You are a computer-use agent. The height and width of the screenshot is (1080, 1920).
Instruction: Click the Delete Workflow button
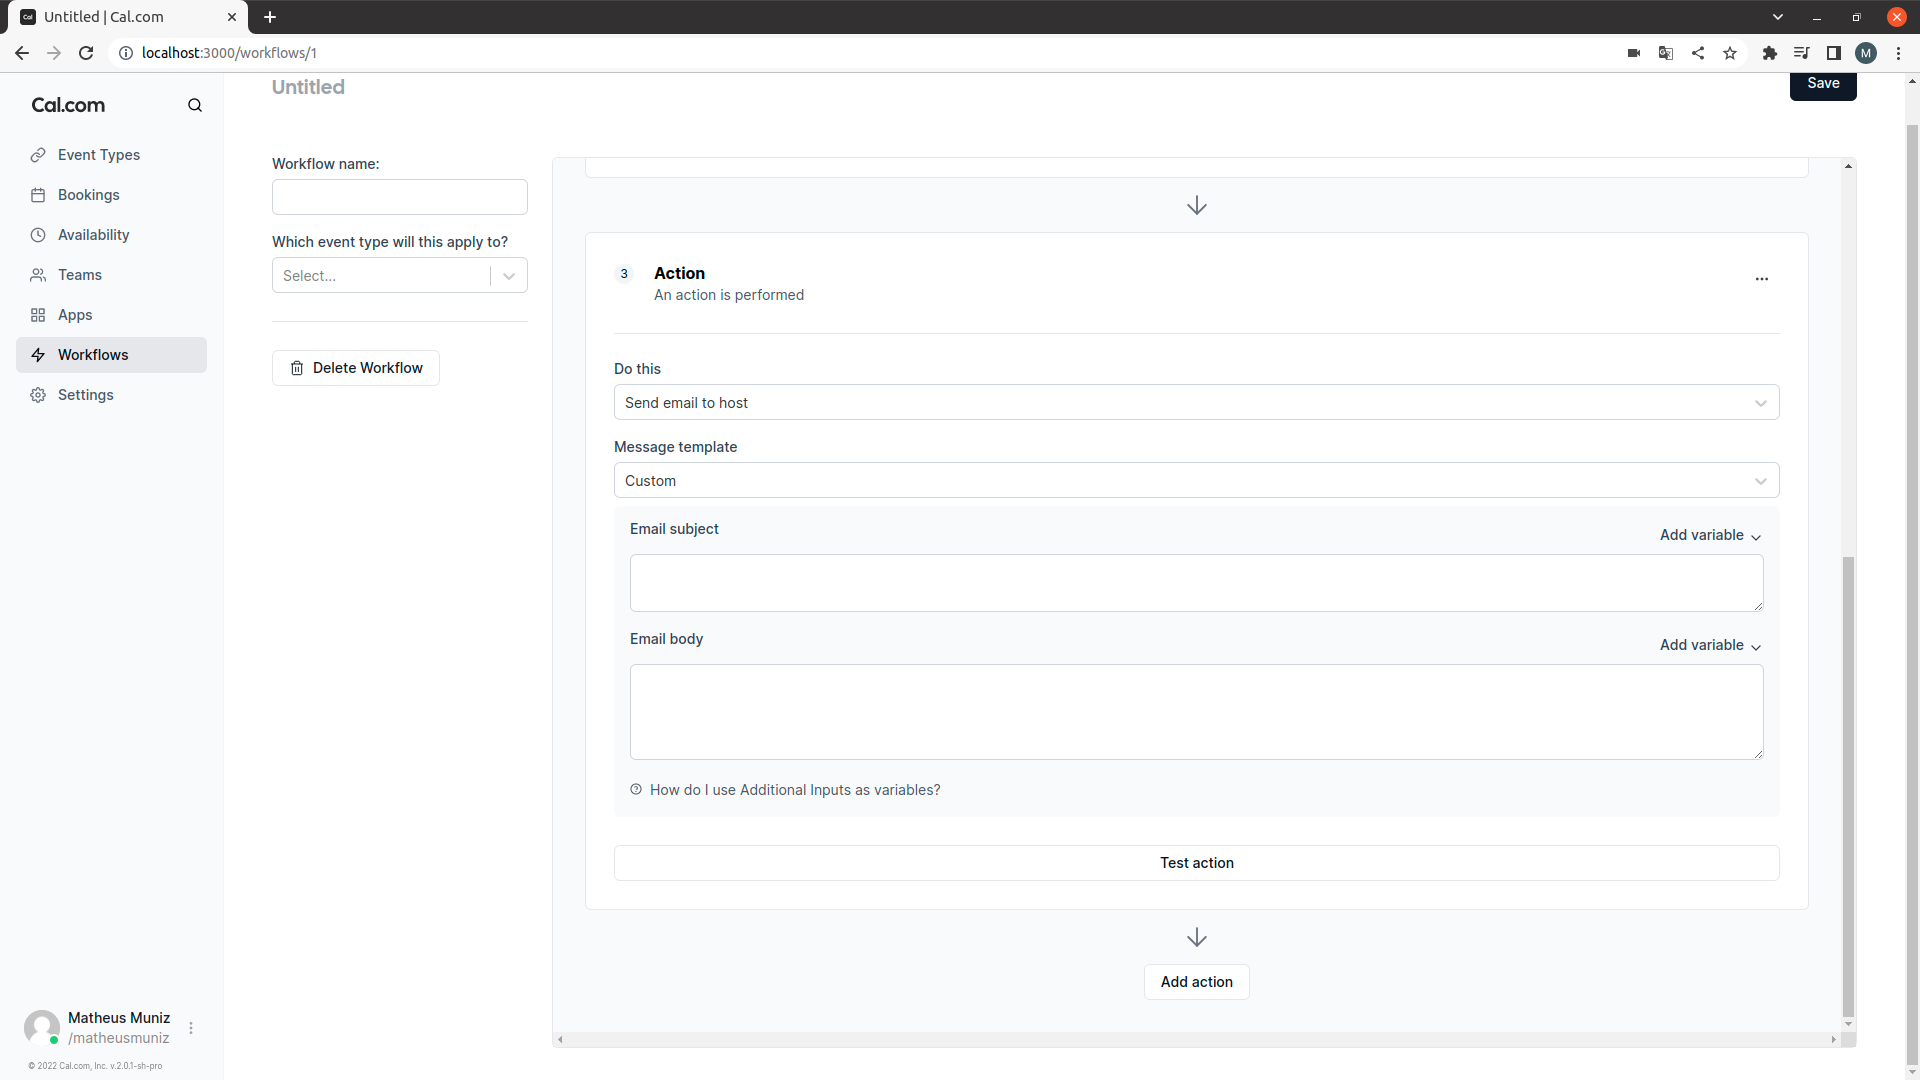(355, 367)
